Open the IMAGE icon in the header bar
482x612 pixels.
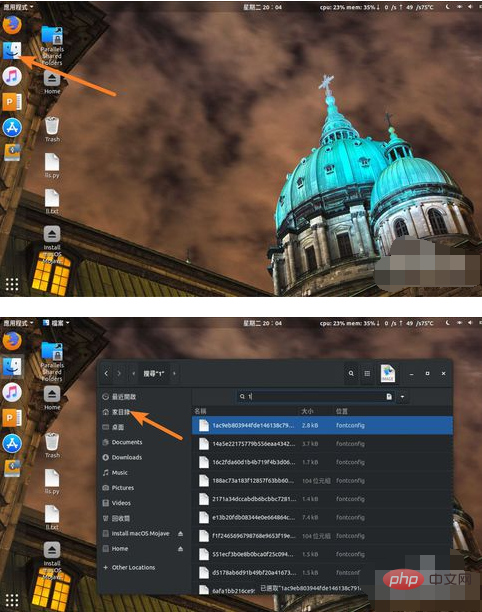coord(388,374)
